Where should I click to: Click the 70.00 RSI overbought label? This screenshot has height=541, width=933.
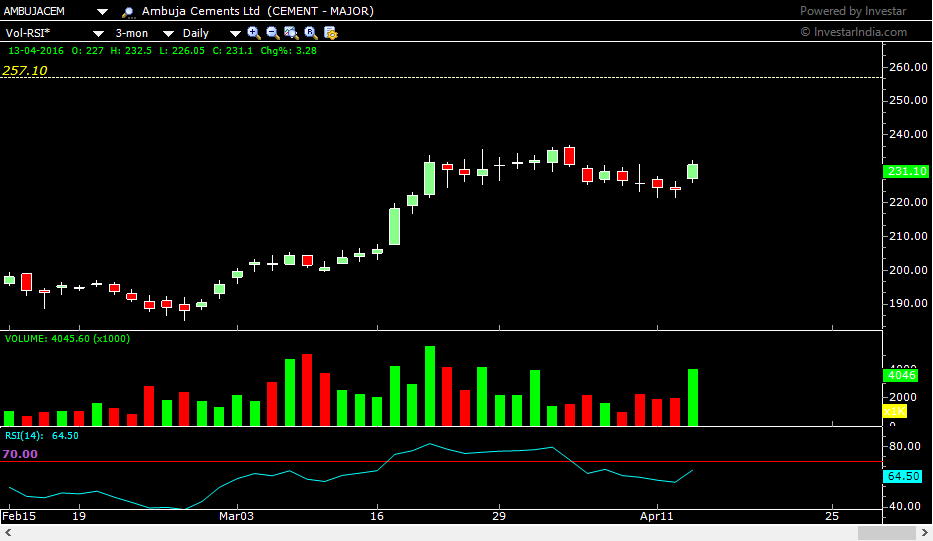tap(20, 454)
